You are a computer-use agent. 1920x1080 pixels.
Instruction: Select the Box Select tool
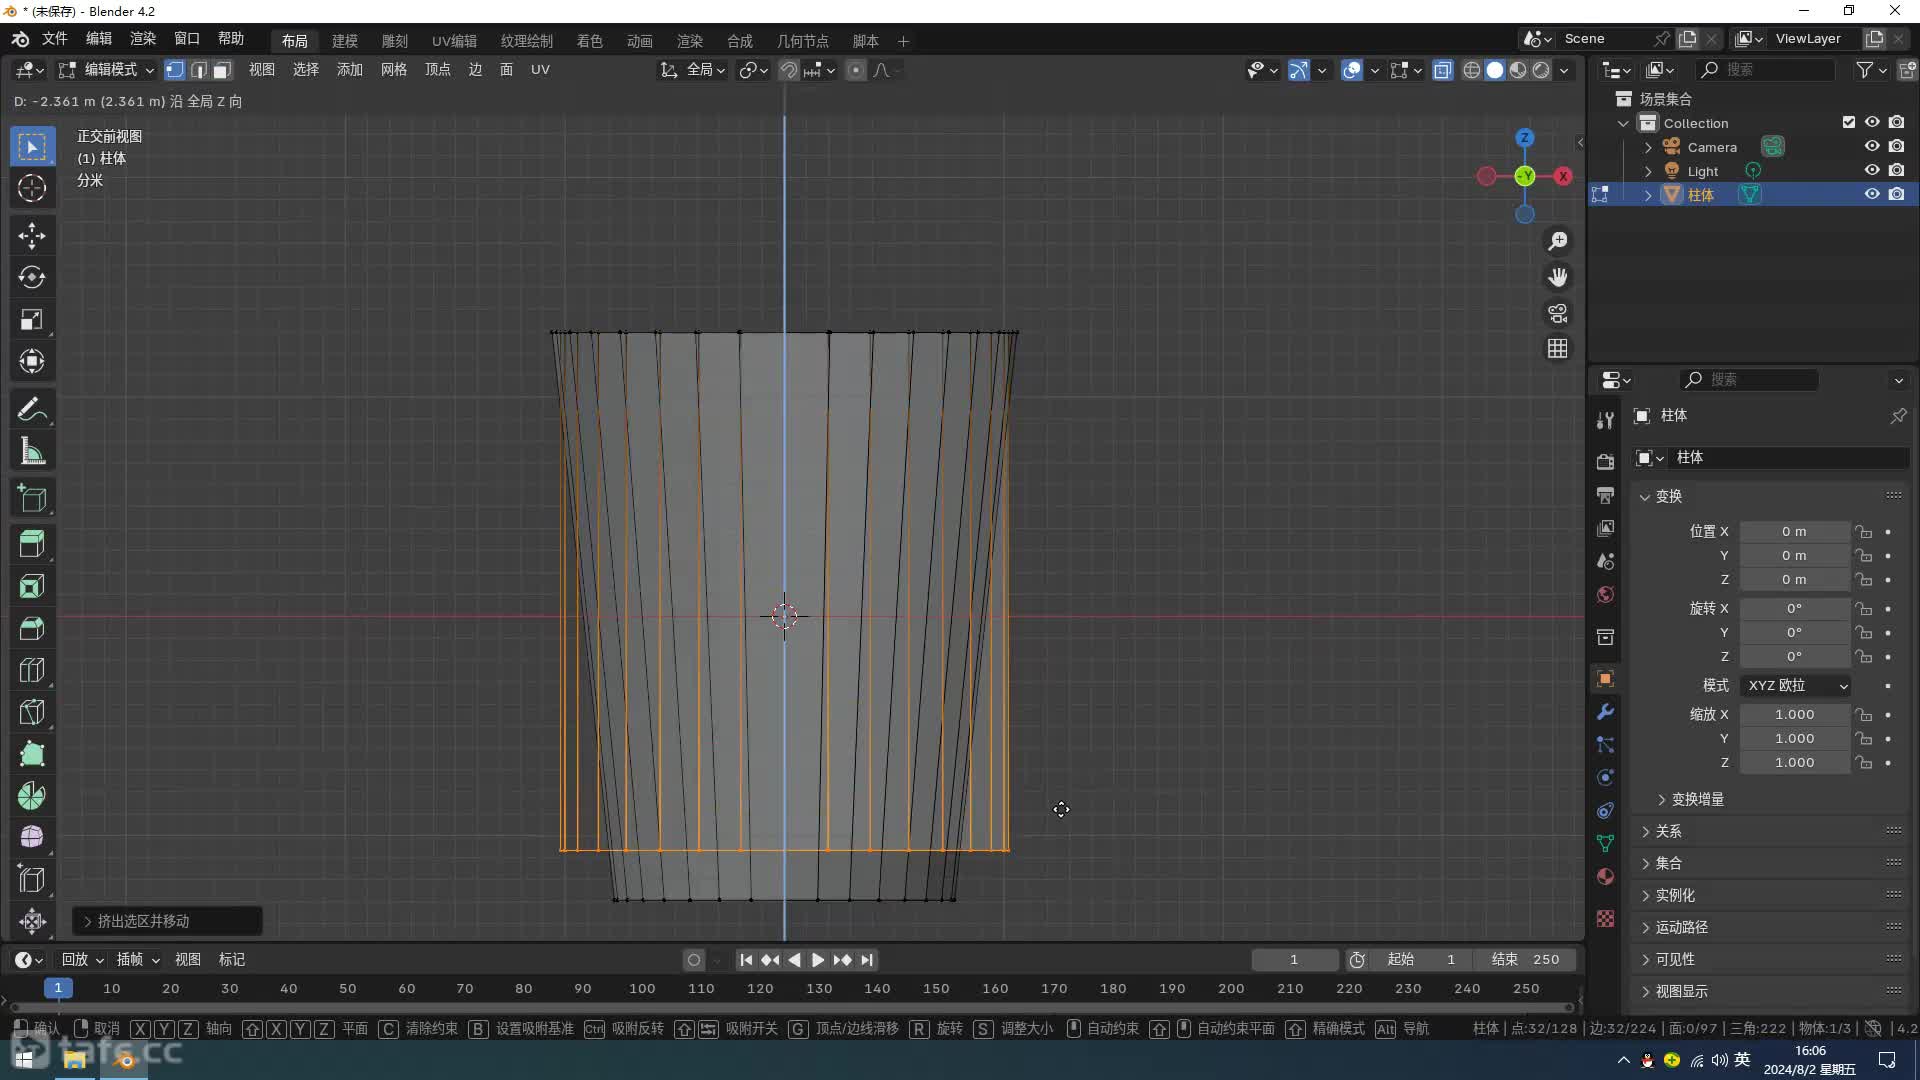(x=32, y=147)
